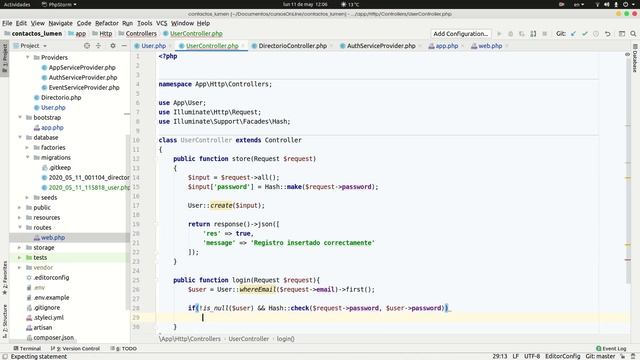This screenshot has width=640, height=360.
Task: Expand the factories folder
Action: tap(28, 148)
